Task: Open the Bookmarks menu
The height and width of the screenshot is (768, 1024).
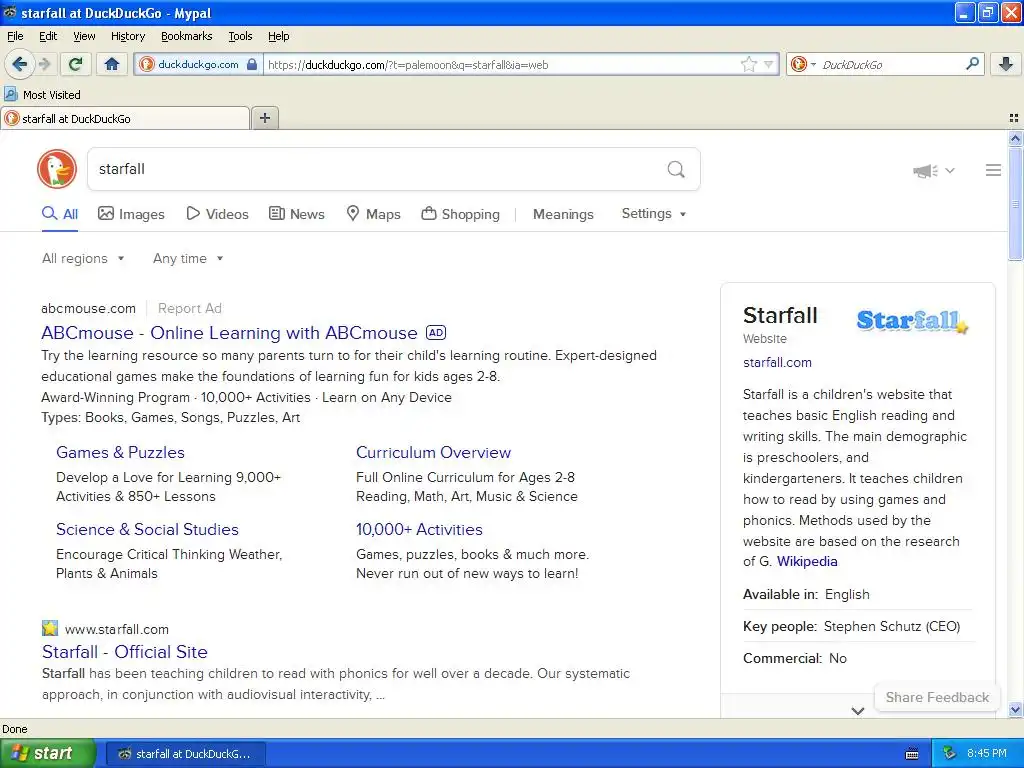Action: pos(186,36)
